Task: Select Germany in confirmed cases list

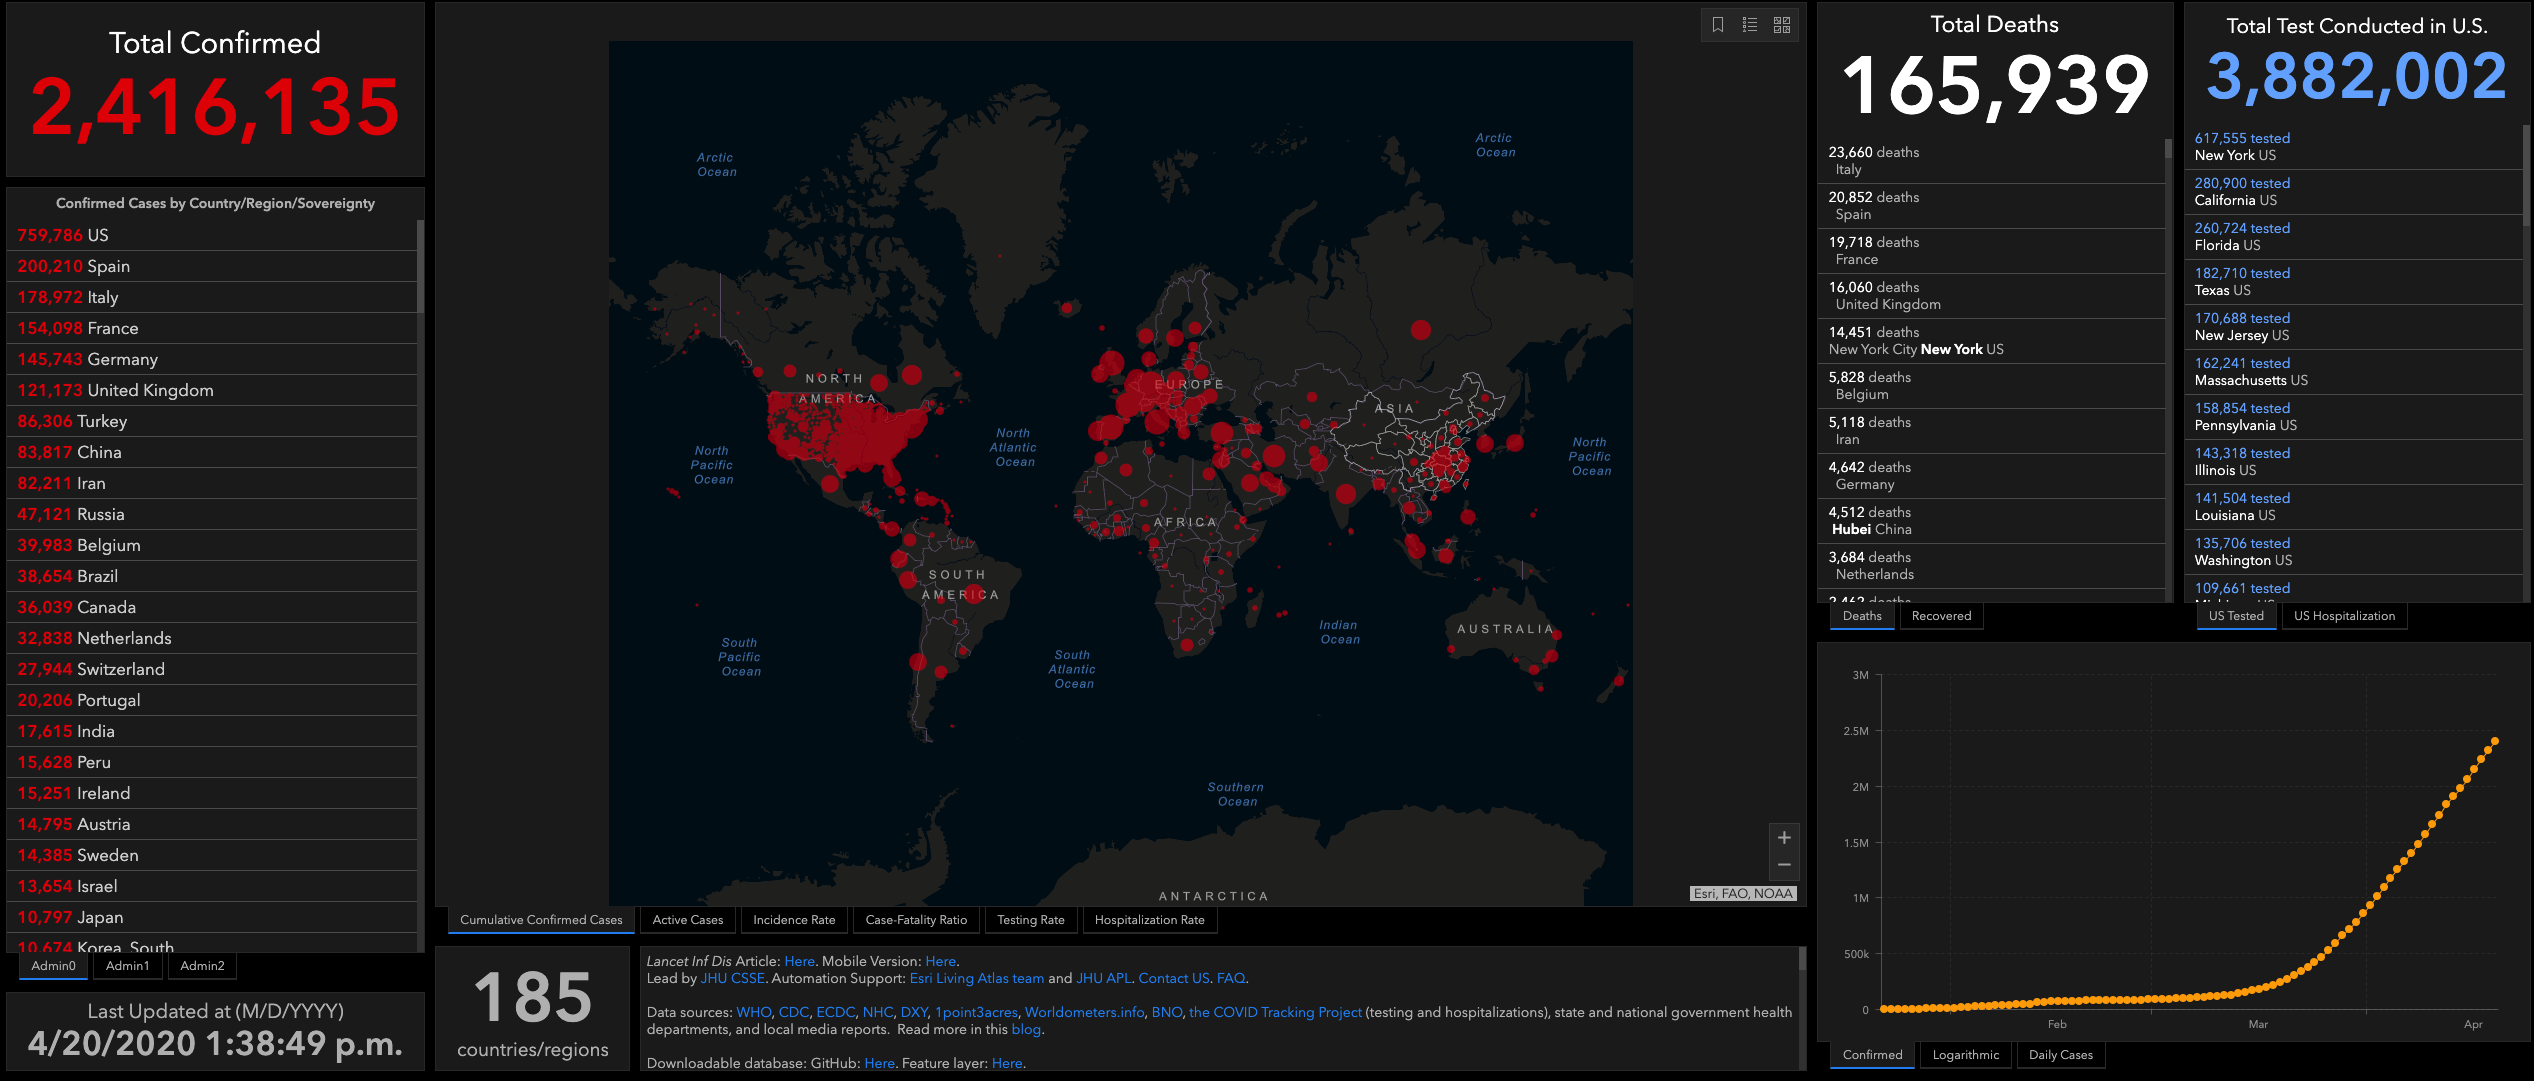Action: point(212,360)
